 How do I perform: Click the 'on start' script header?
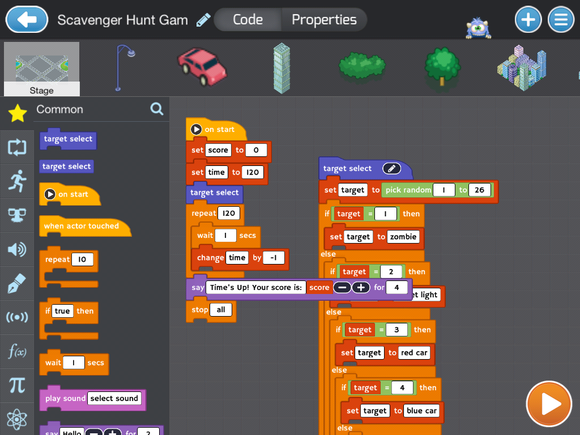coord(216,129)
